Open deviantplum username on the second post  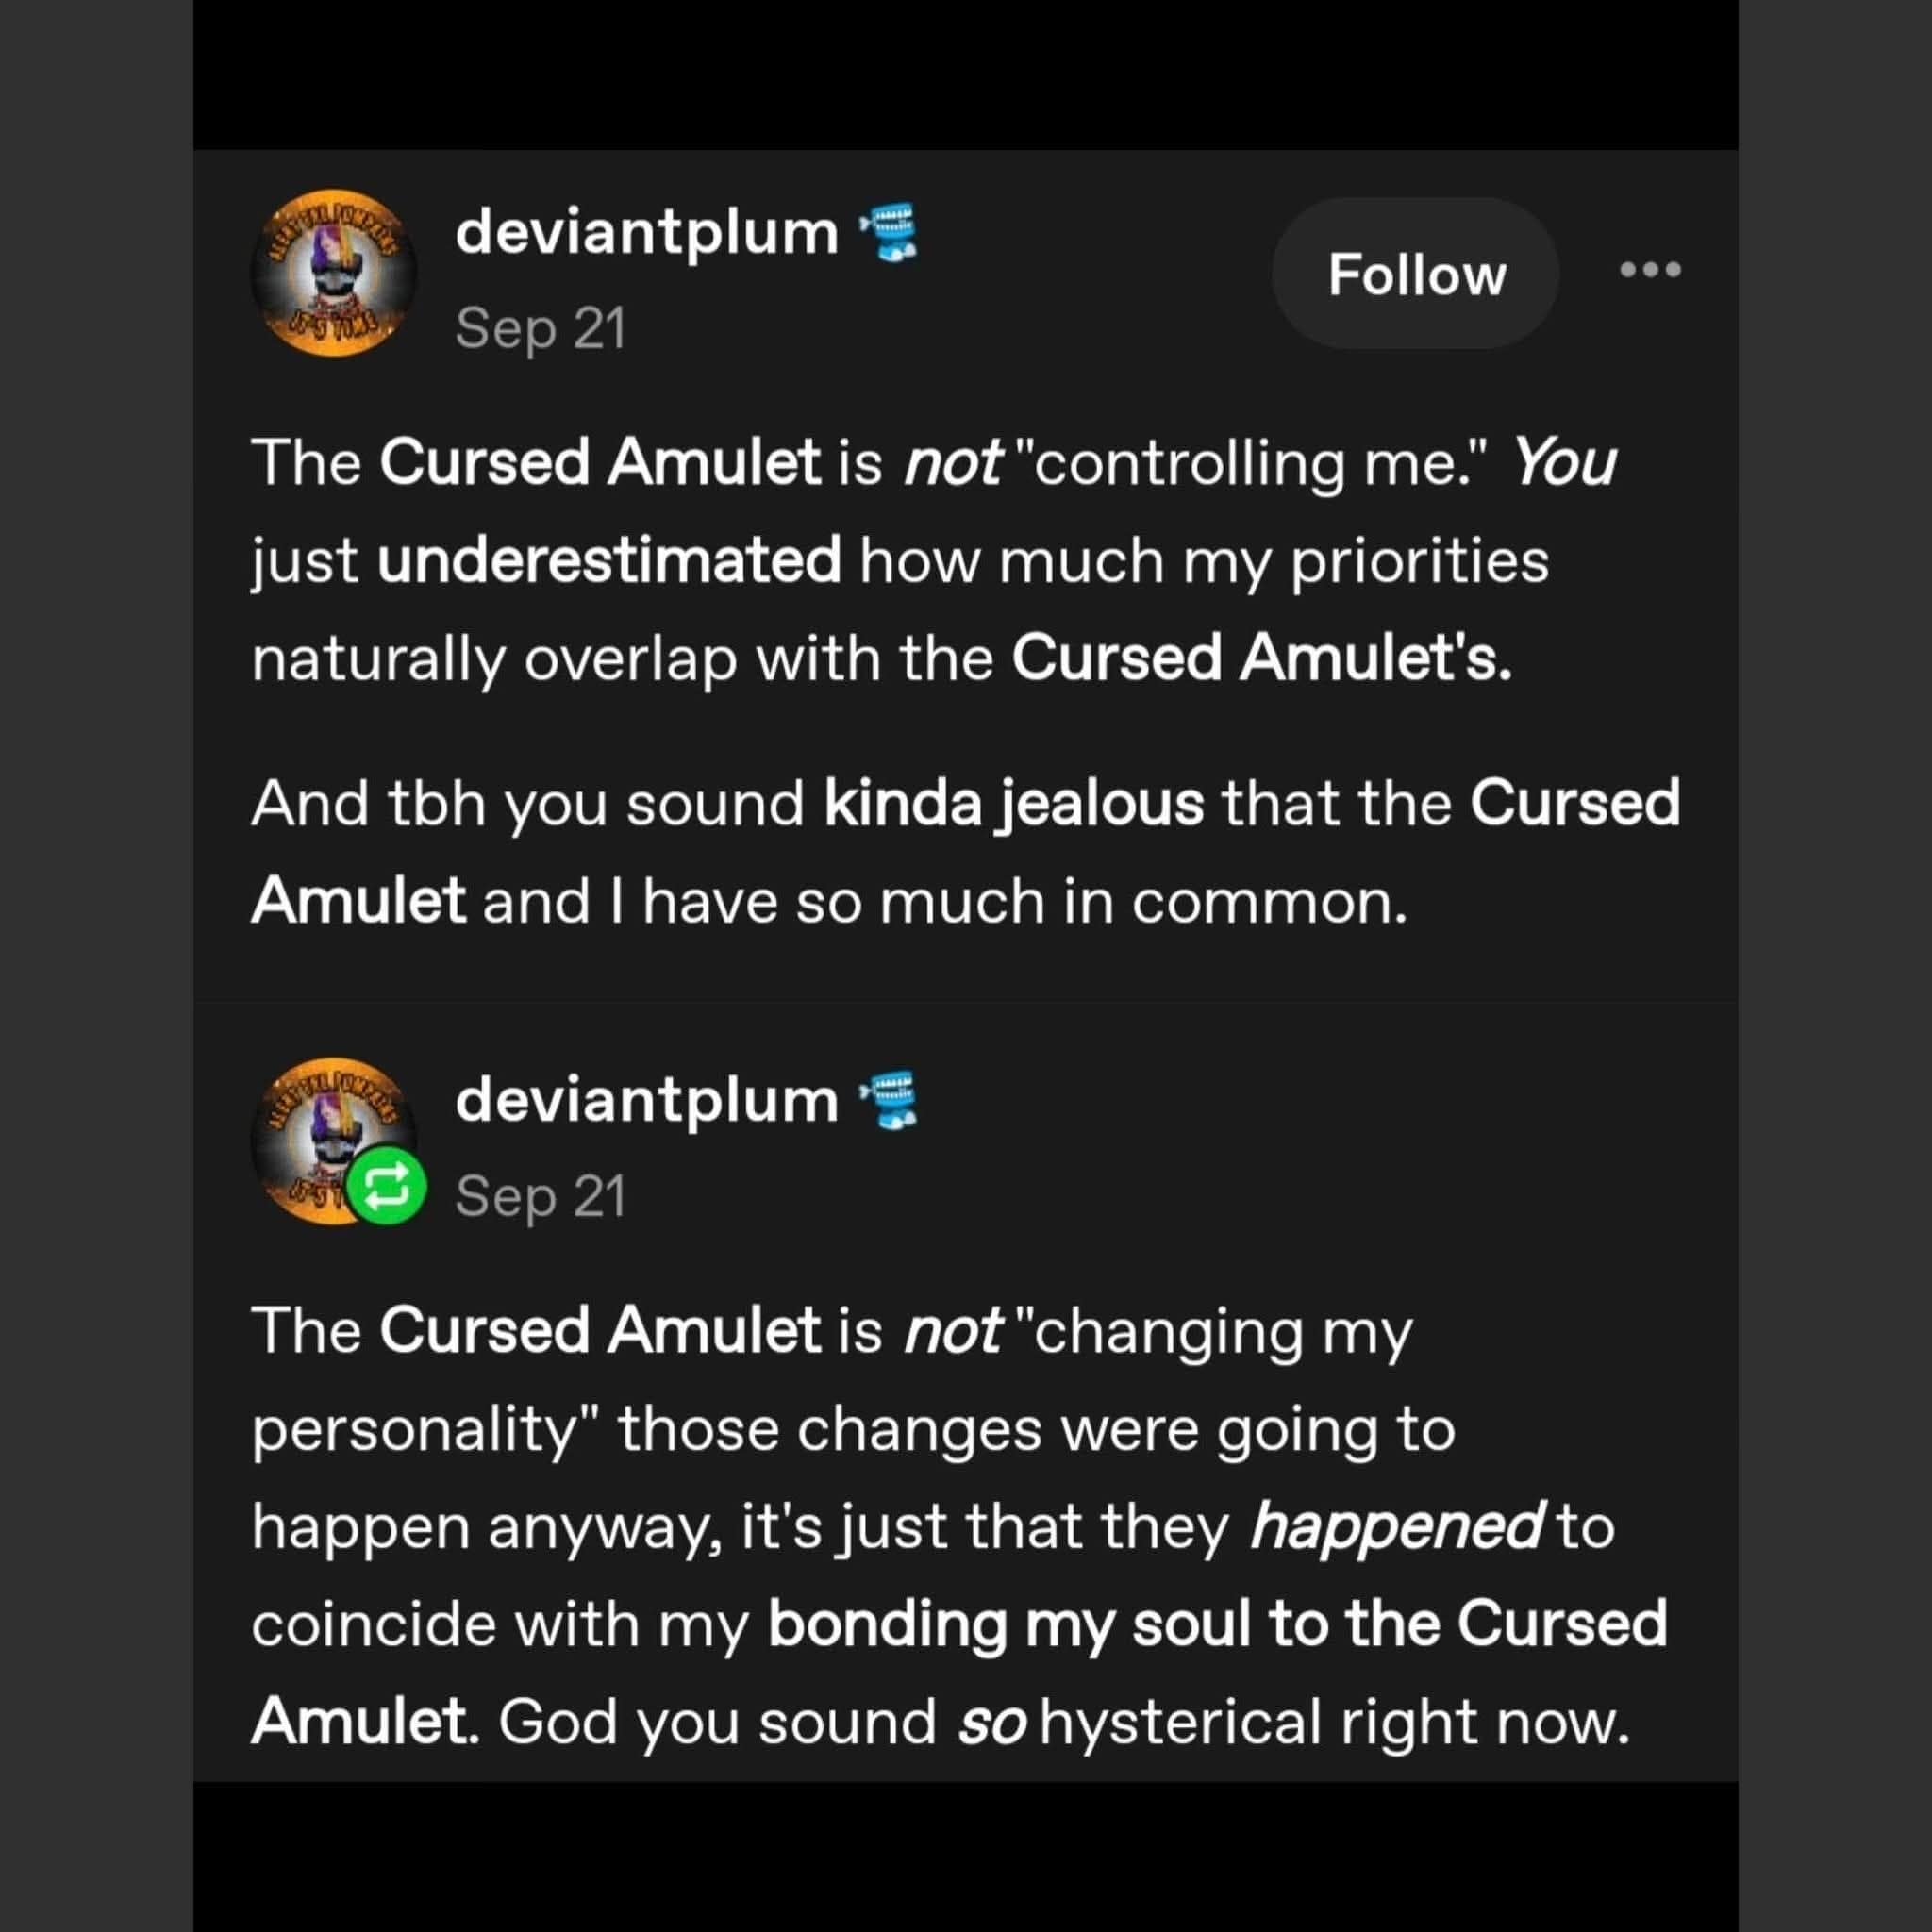point(646,1100)
